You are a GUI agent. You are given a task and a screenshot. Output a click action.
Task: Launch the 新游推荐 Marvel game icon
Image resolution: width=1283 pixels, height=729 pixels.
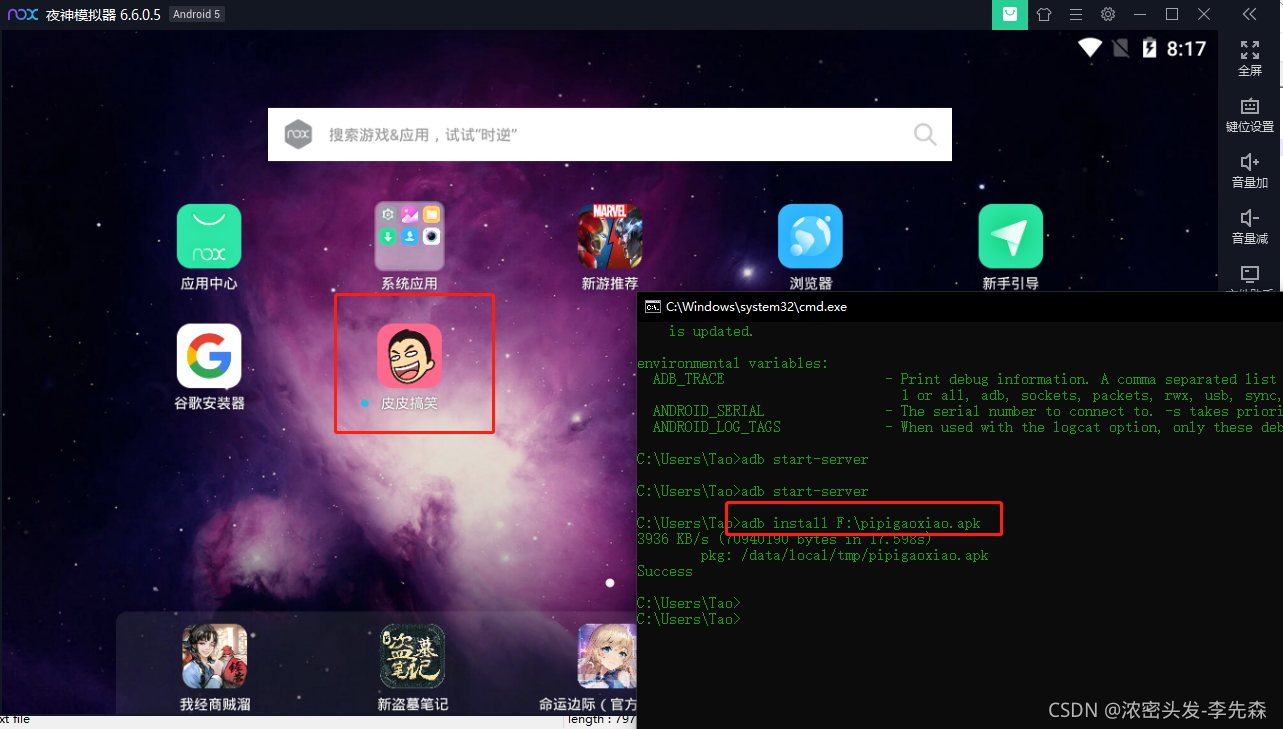pos(610,236)
